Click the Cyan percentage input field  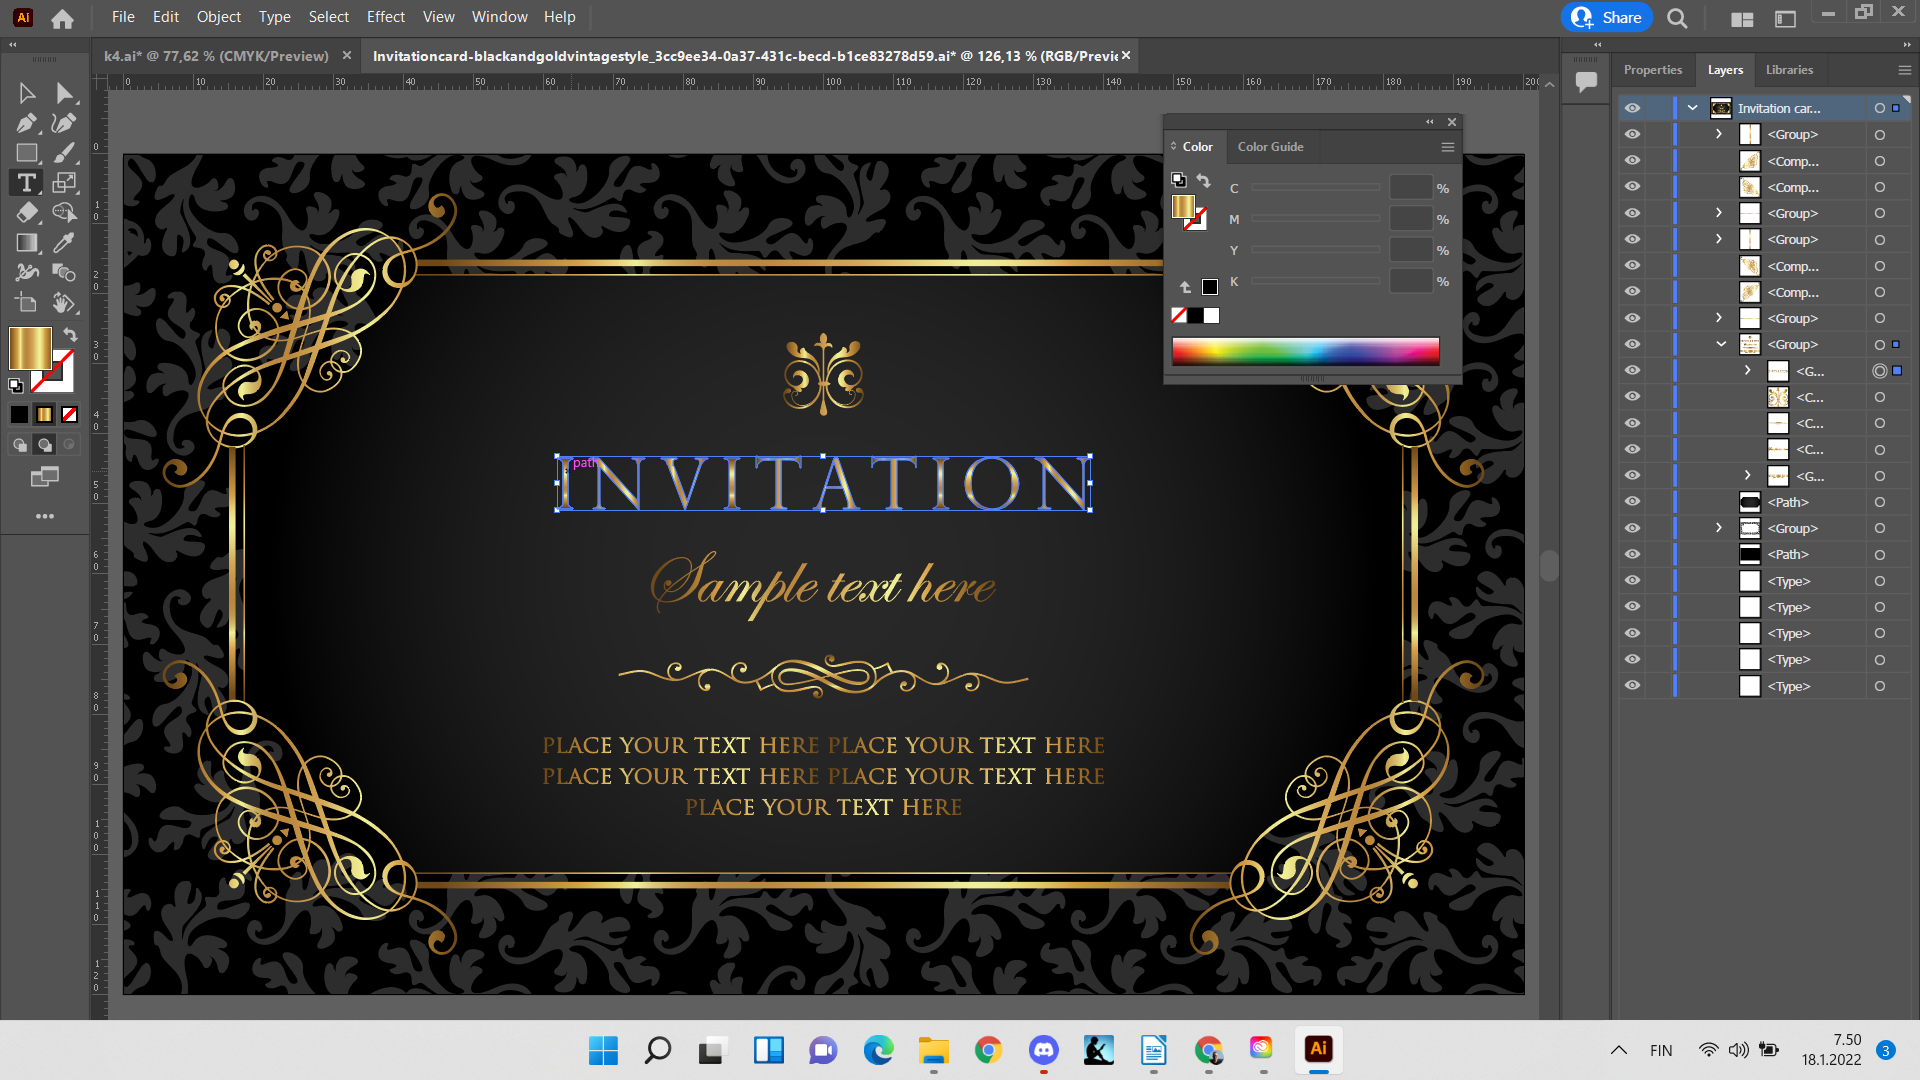point(1410,188)
